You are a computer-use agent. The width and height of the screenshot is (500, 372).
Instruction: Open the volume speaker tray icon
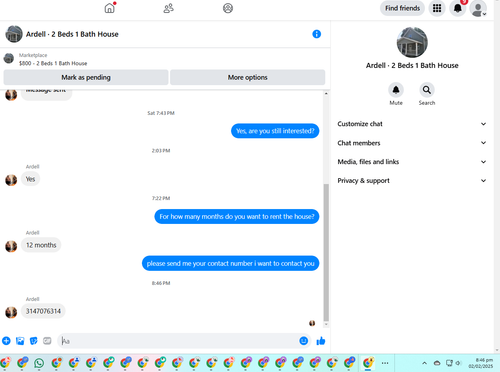(x=458, y=363)
